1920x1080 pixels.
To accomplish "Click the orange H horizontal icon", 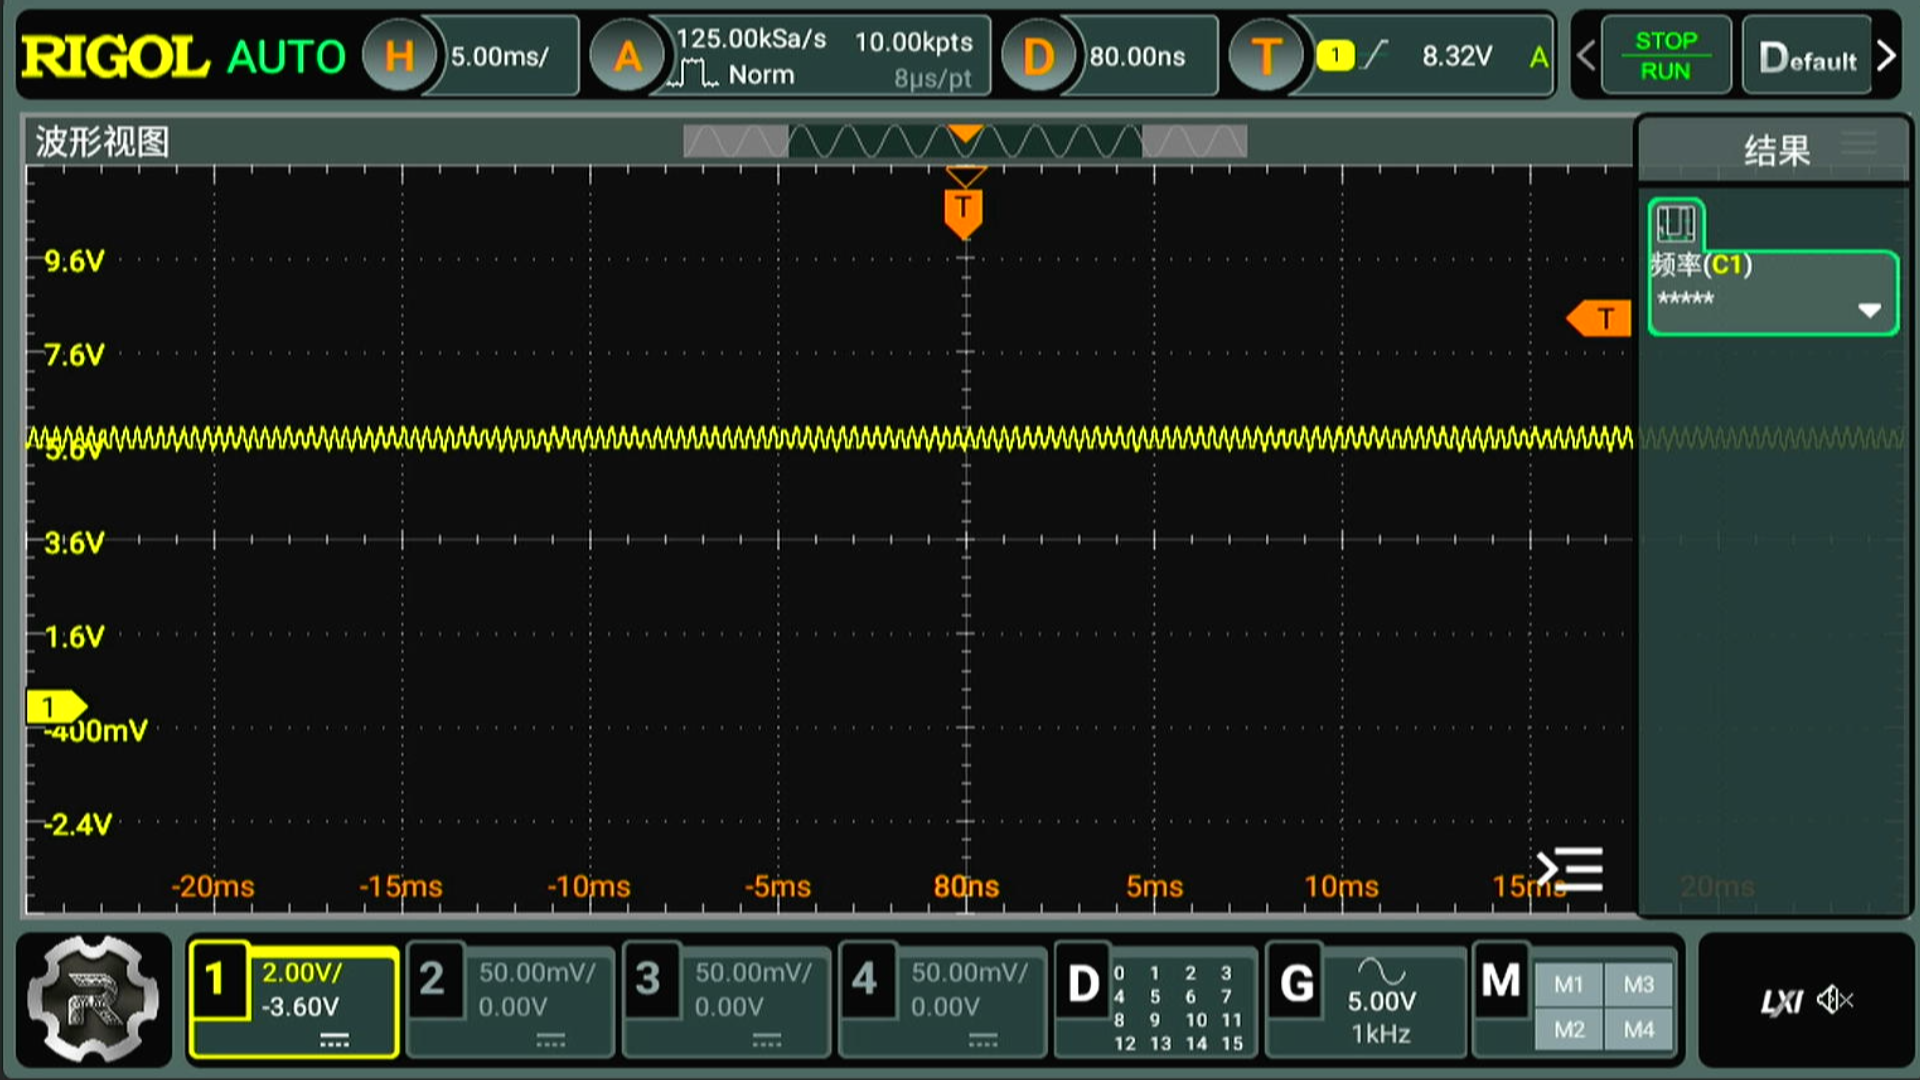I will (x=399, y=56).
